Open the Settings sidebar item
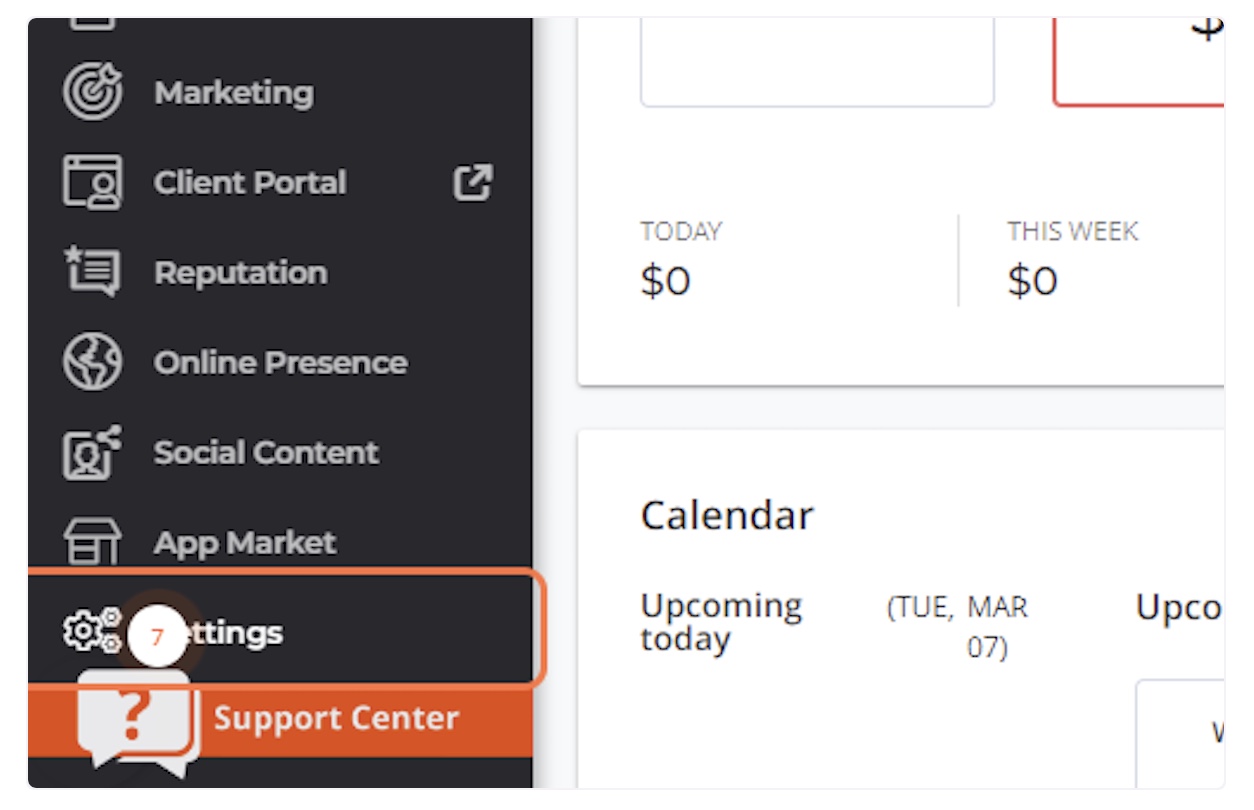The width and height of the screenshot is (1254, 810). 240,633
